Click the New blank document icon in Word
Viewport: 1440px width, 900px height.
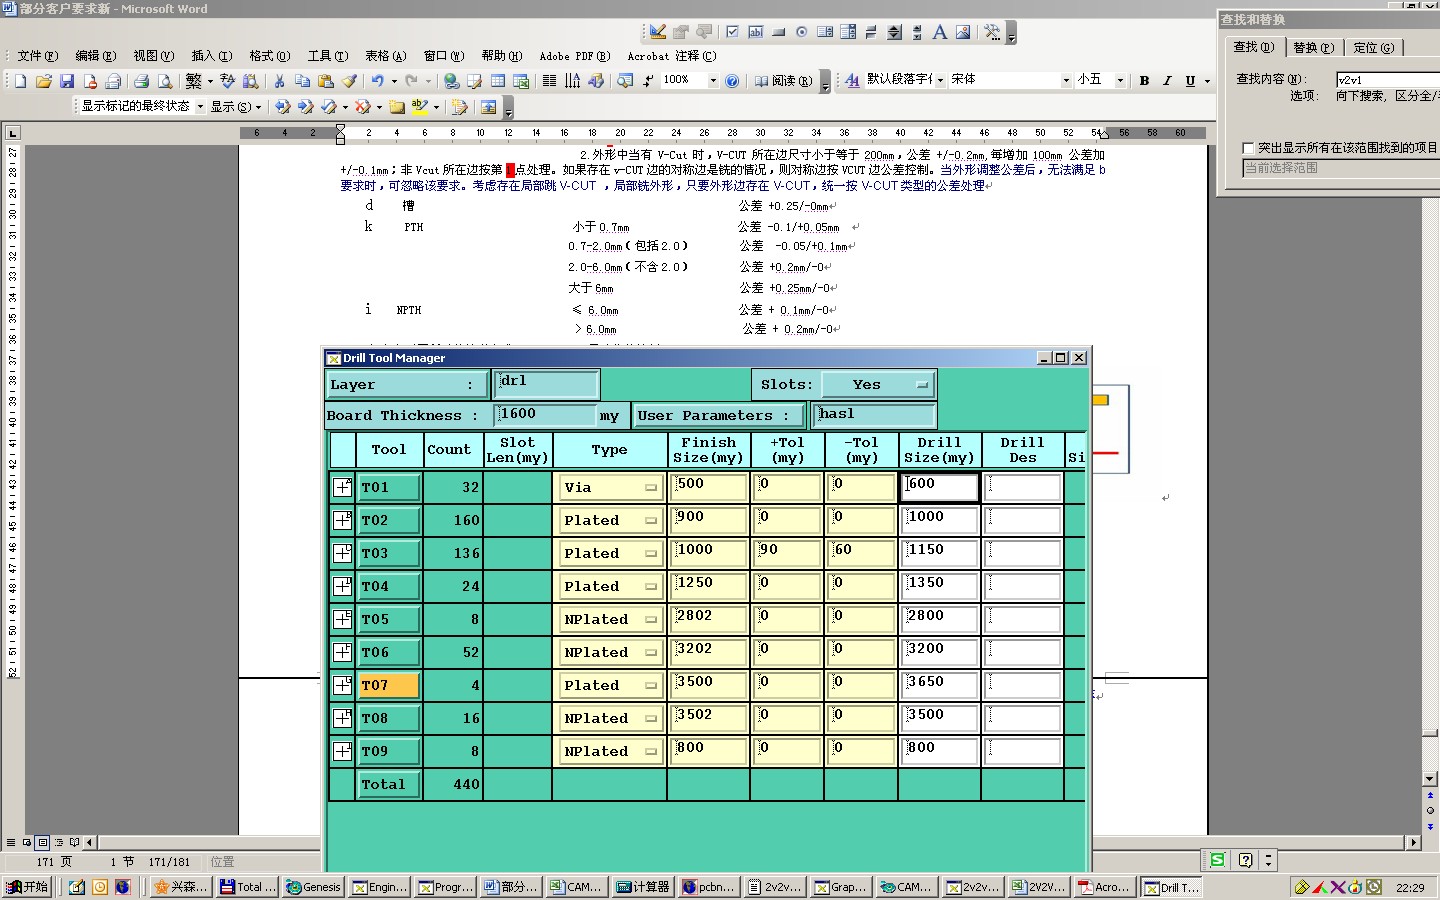point(20,81)
